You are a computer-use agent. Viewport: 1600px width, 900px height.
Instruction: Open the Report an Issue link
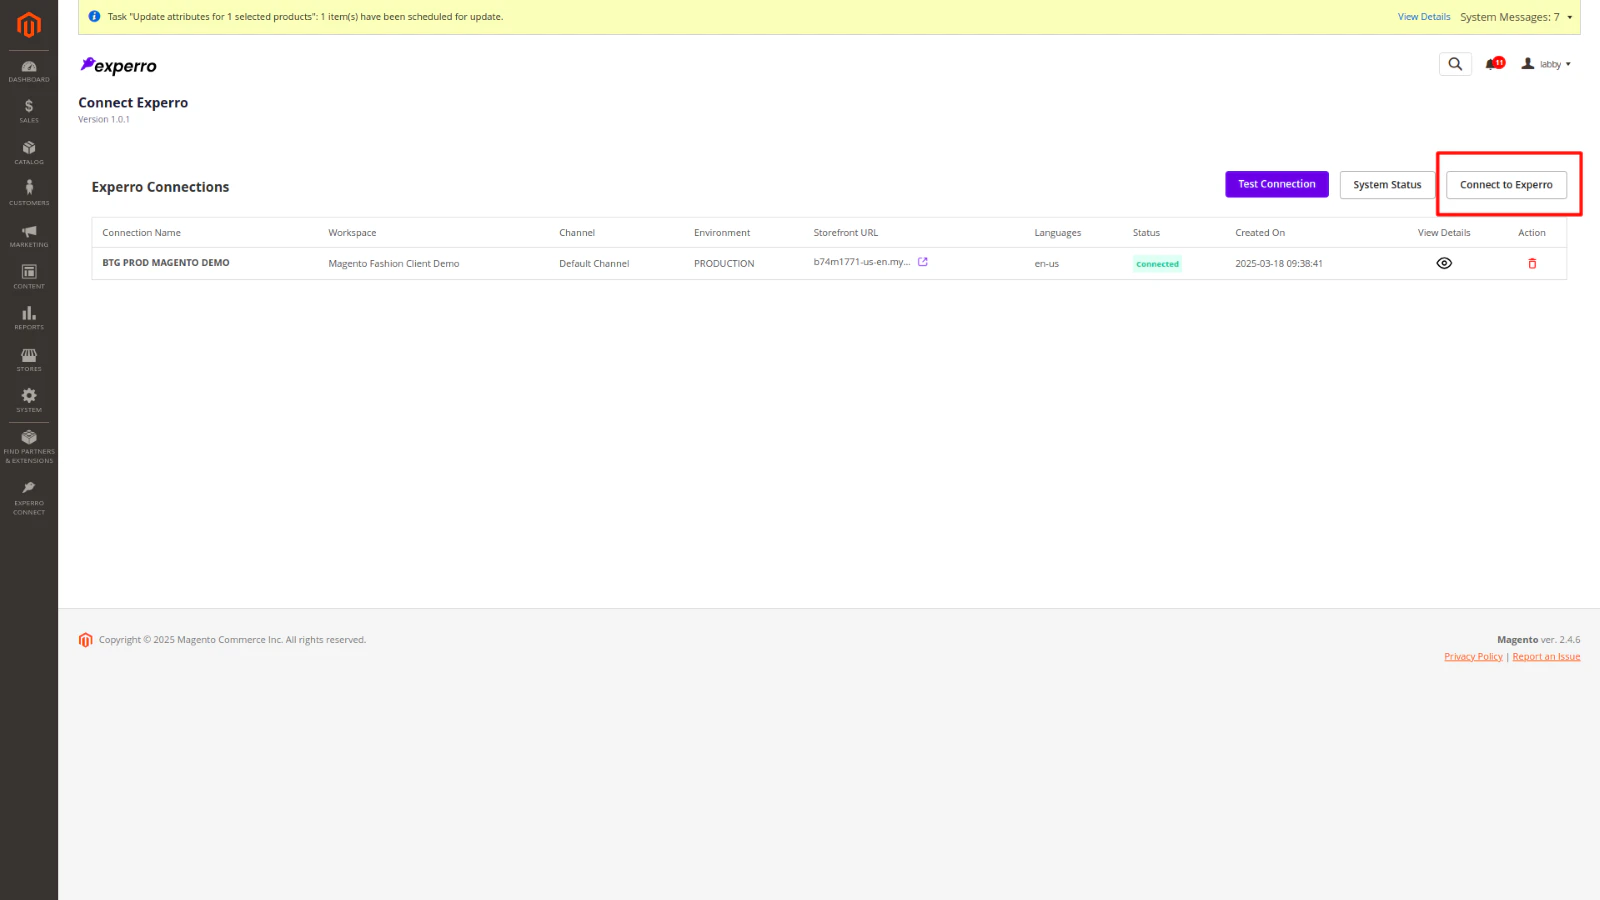(1546, 657)
